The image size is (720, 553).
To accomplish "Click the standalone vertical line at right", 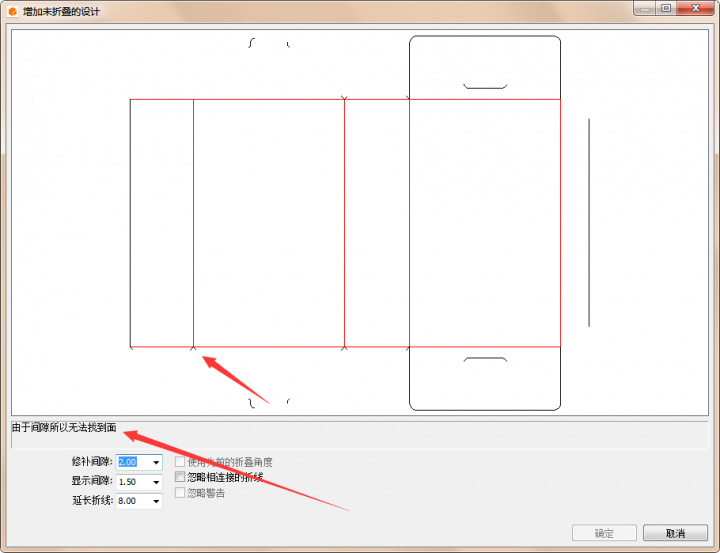I will [x=589, y=222].
